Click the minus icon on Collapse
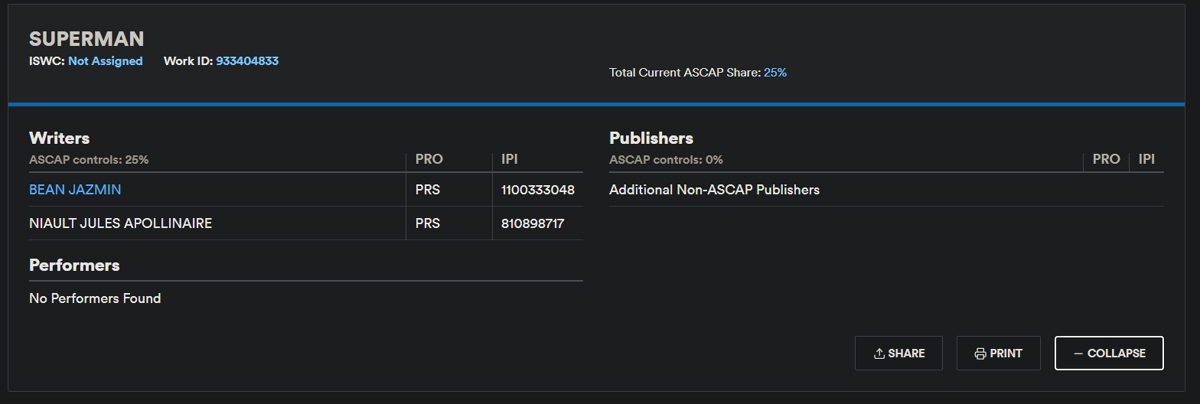This screenshot has width=1200, height=404. point(1078,354)
